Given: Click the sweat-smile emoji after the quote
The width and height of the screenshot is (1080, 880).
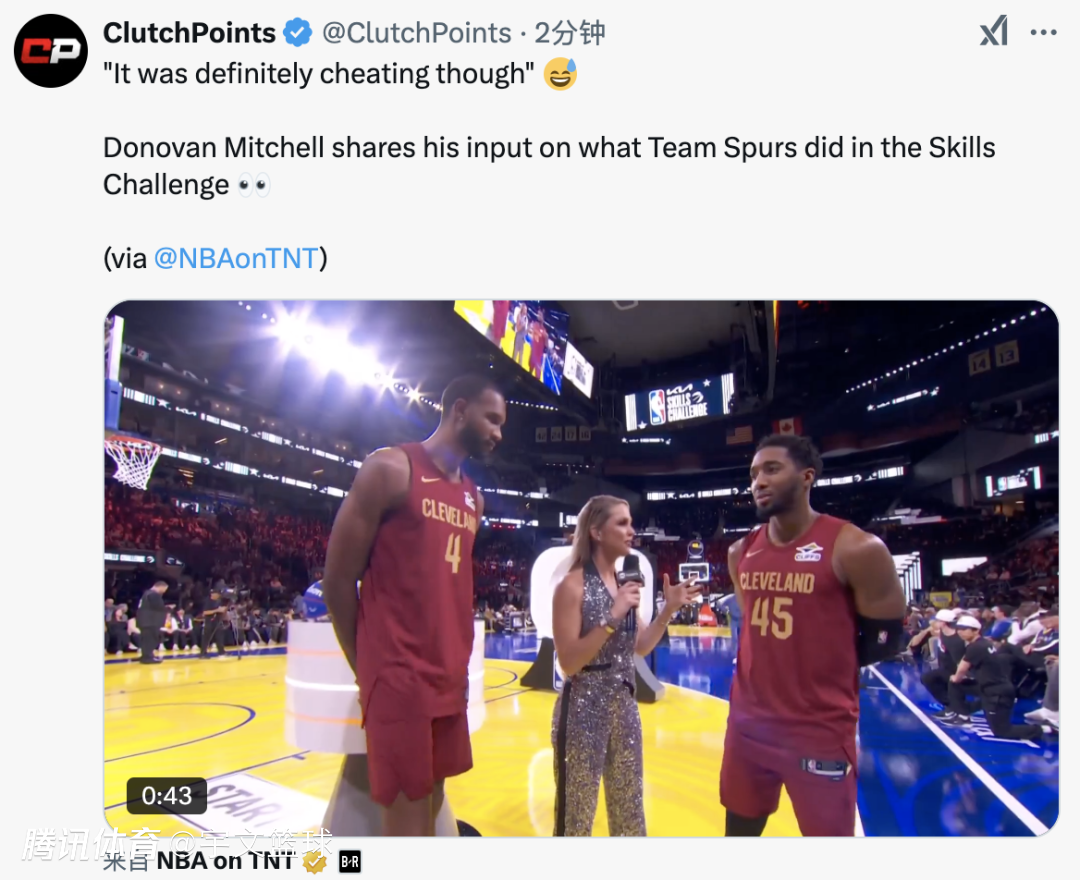Looking at the screenshot, I should [560, 74].
